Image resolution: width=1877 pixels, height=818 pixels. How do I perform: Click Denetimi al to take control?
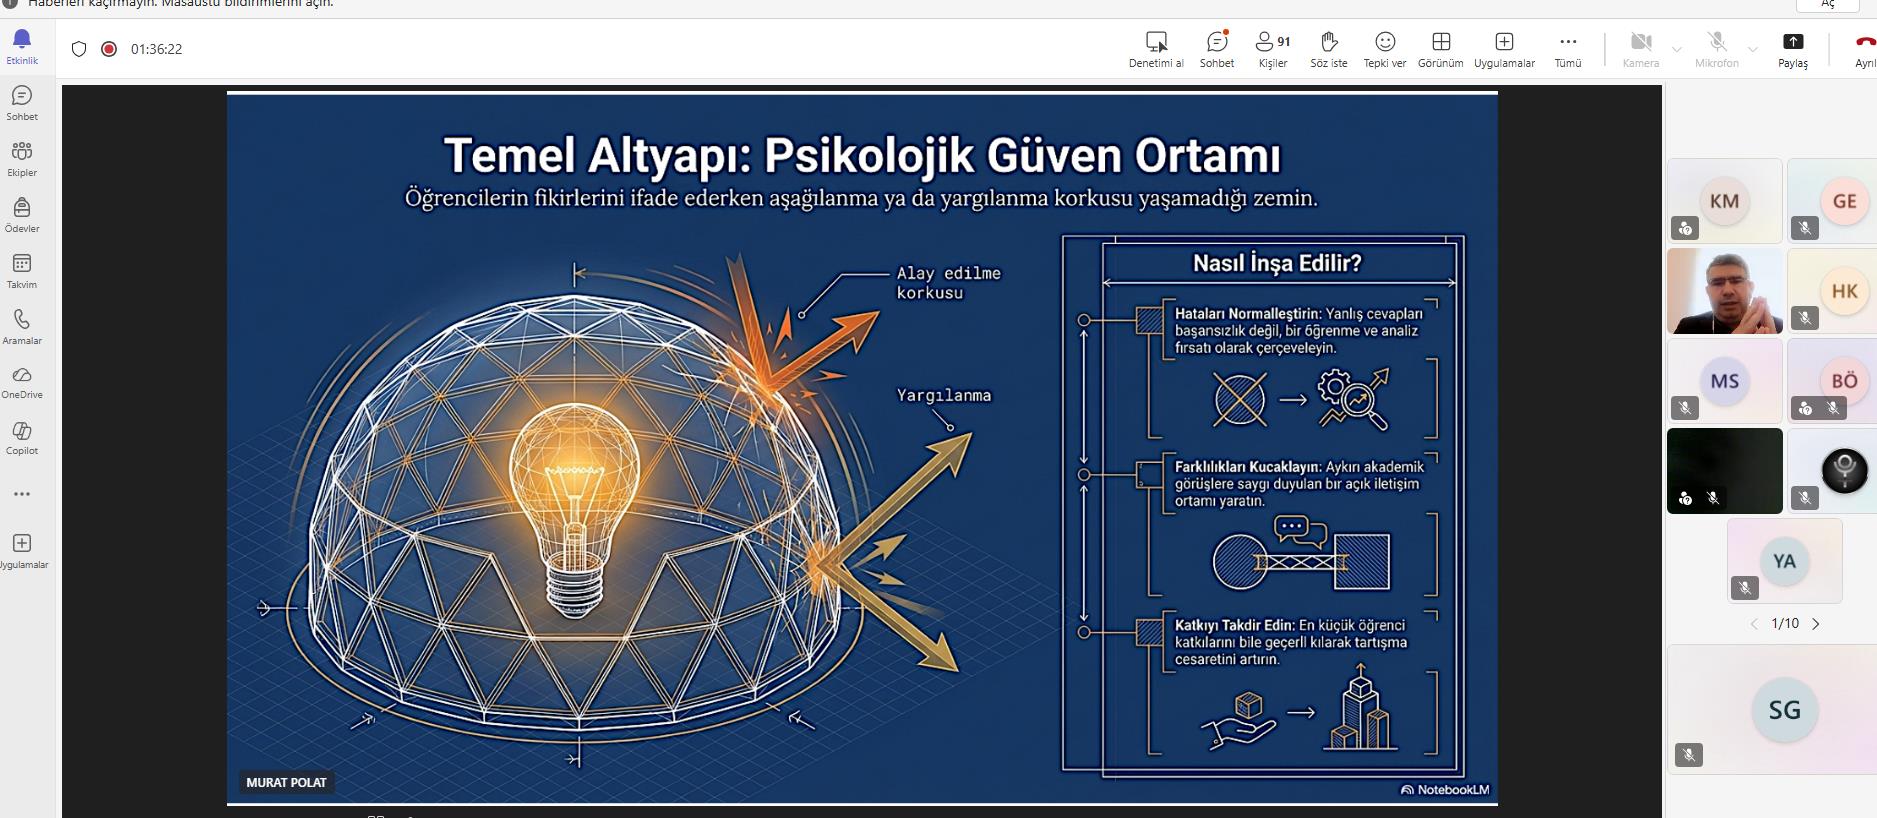click(x=1156, y=48)
